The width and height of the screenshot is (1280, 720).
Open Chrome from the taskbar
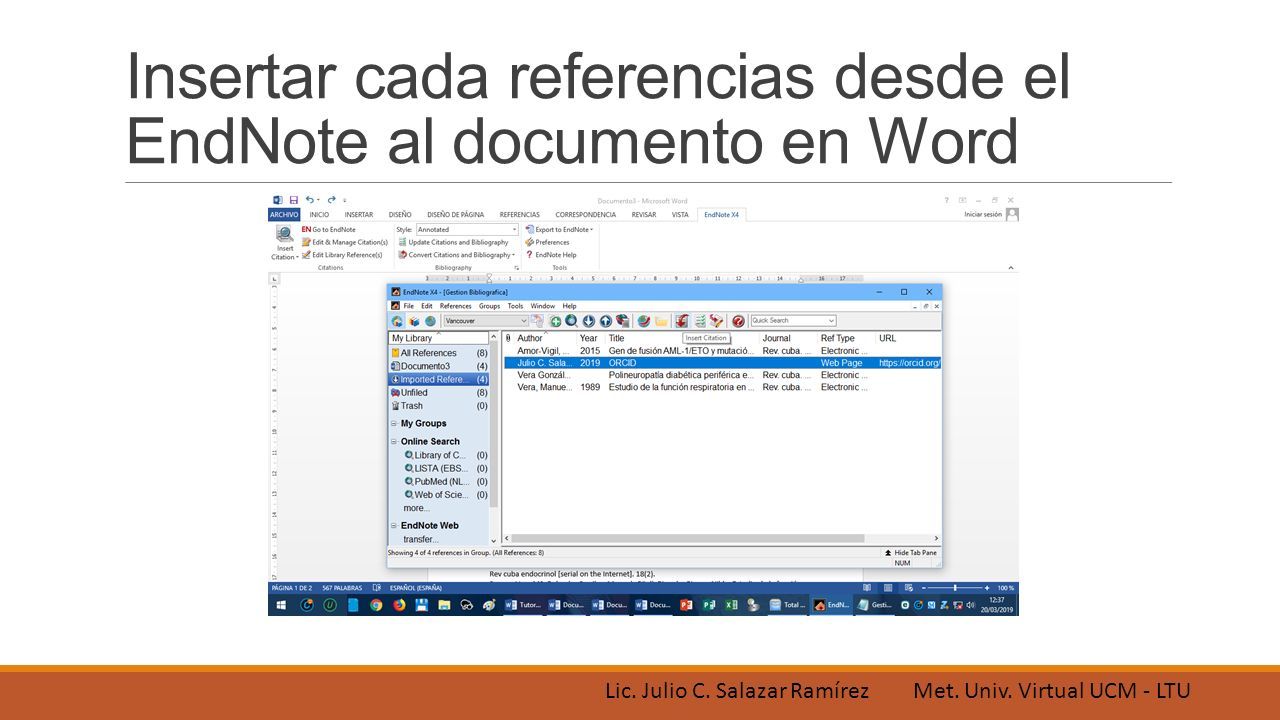pyautogui.click(x=376, y=605)
